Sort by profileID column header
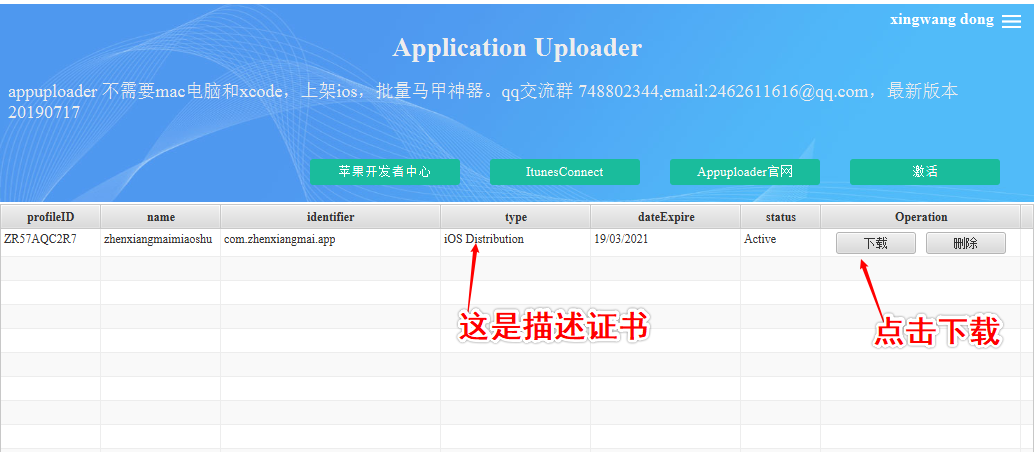This screenshot has width=1034, height=452. coord(51,217)
